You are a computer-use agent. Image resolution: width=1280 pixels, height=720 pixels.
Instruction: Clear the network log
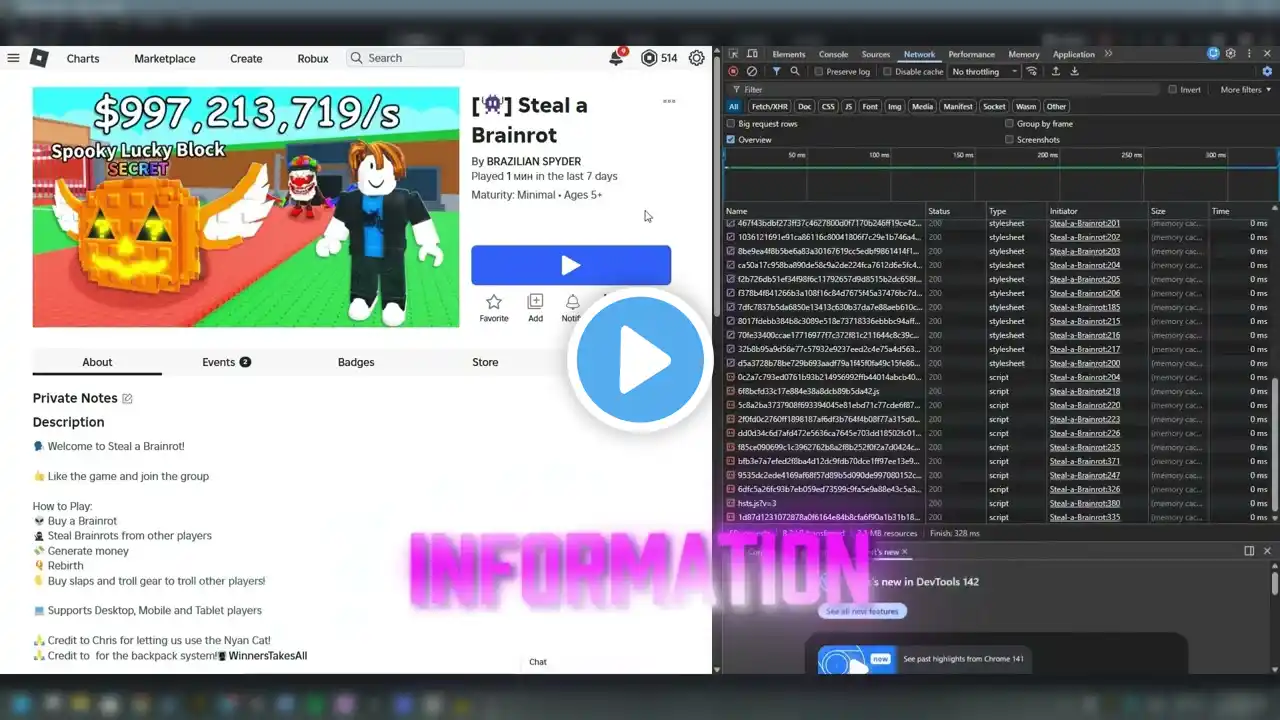(x=752, y=72)
